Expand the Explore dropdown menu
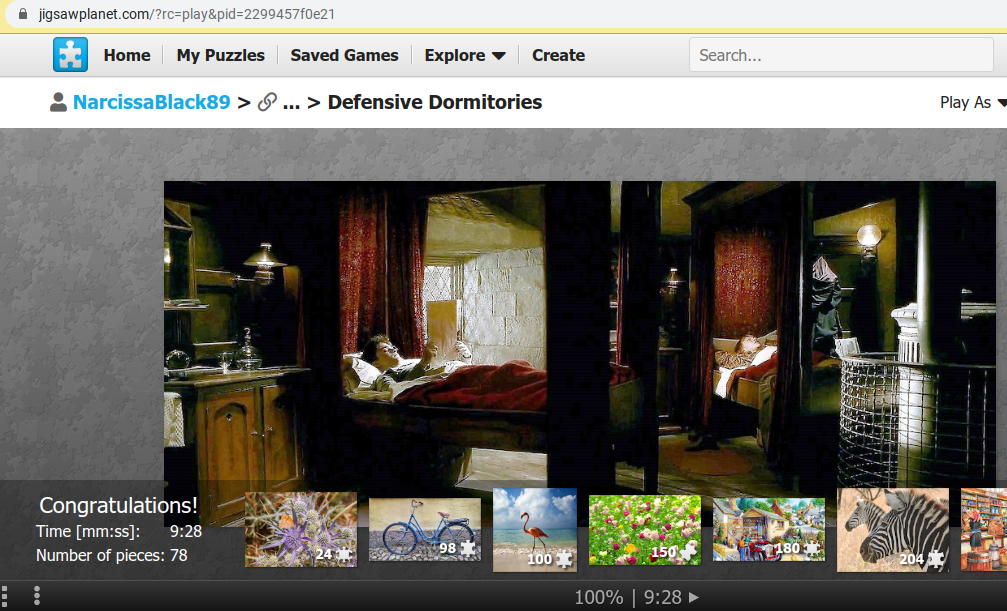 click(x=465, y=55)
